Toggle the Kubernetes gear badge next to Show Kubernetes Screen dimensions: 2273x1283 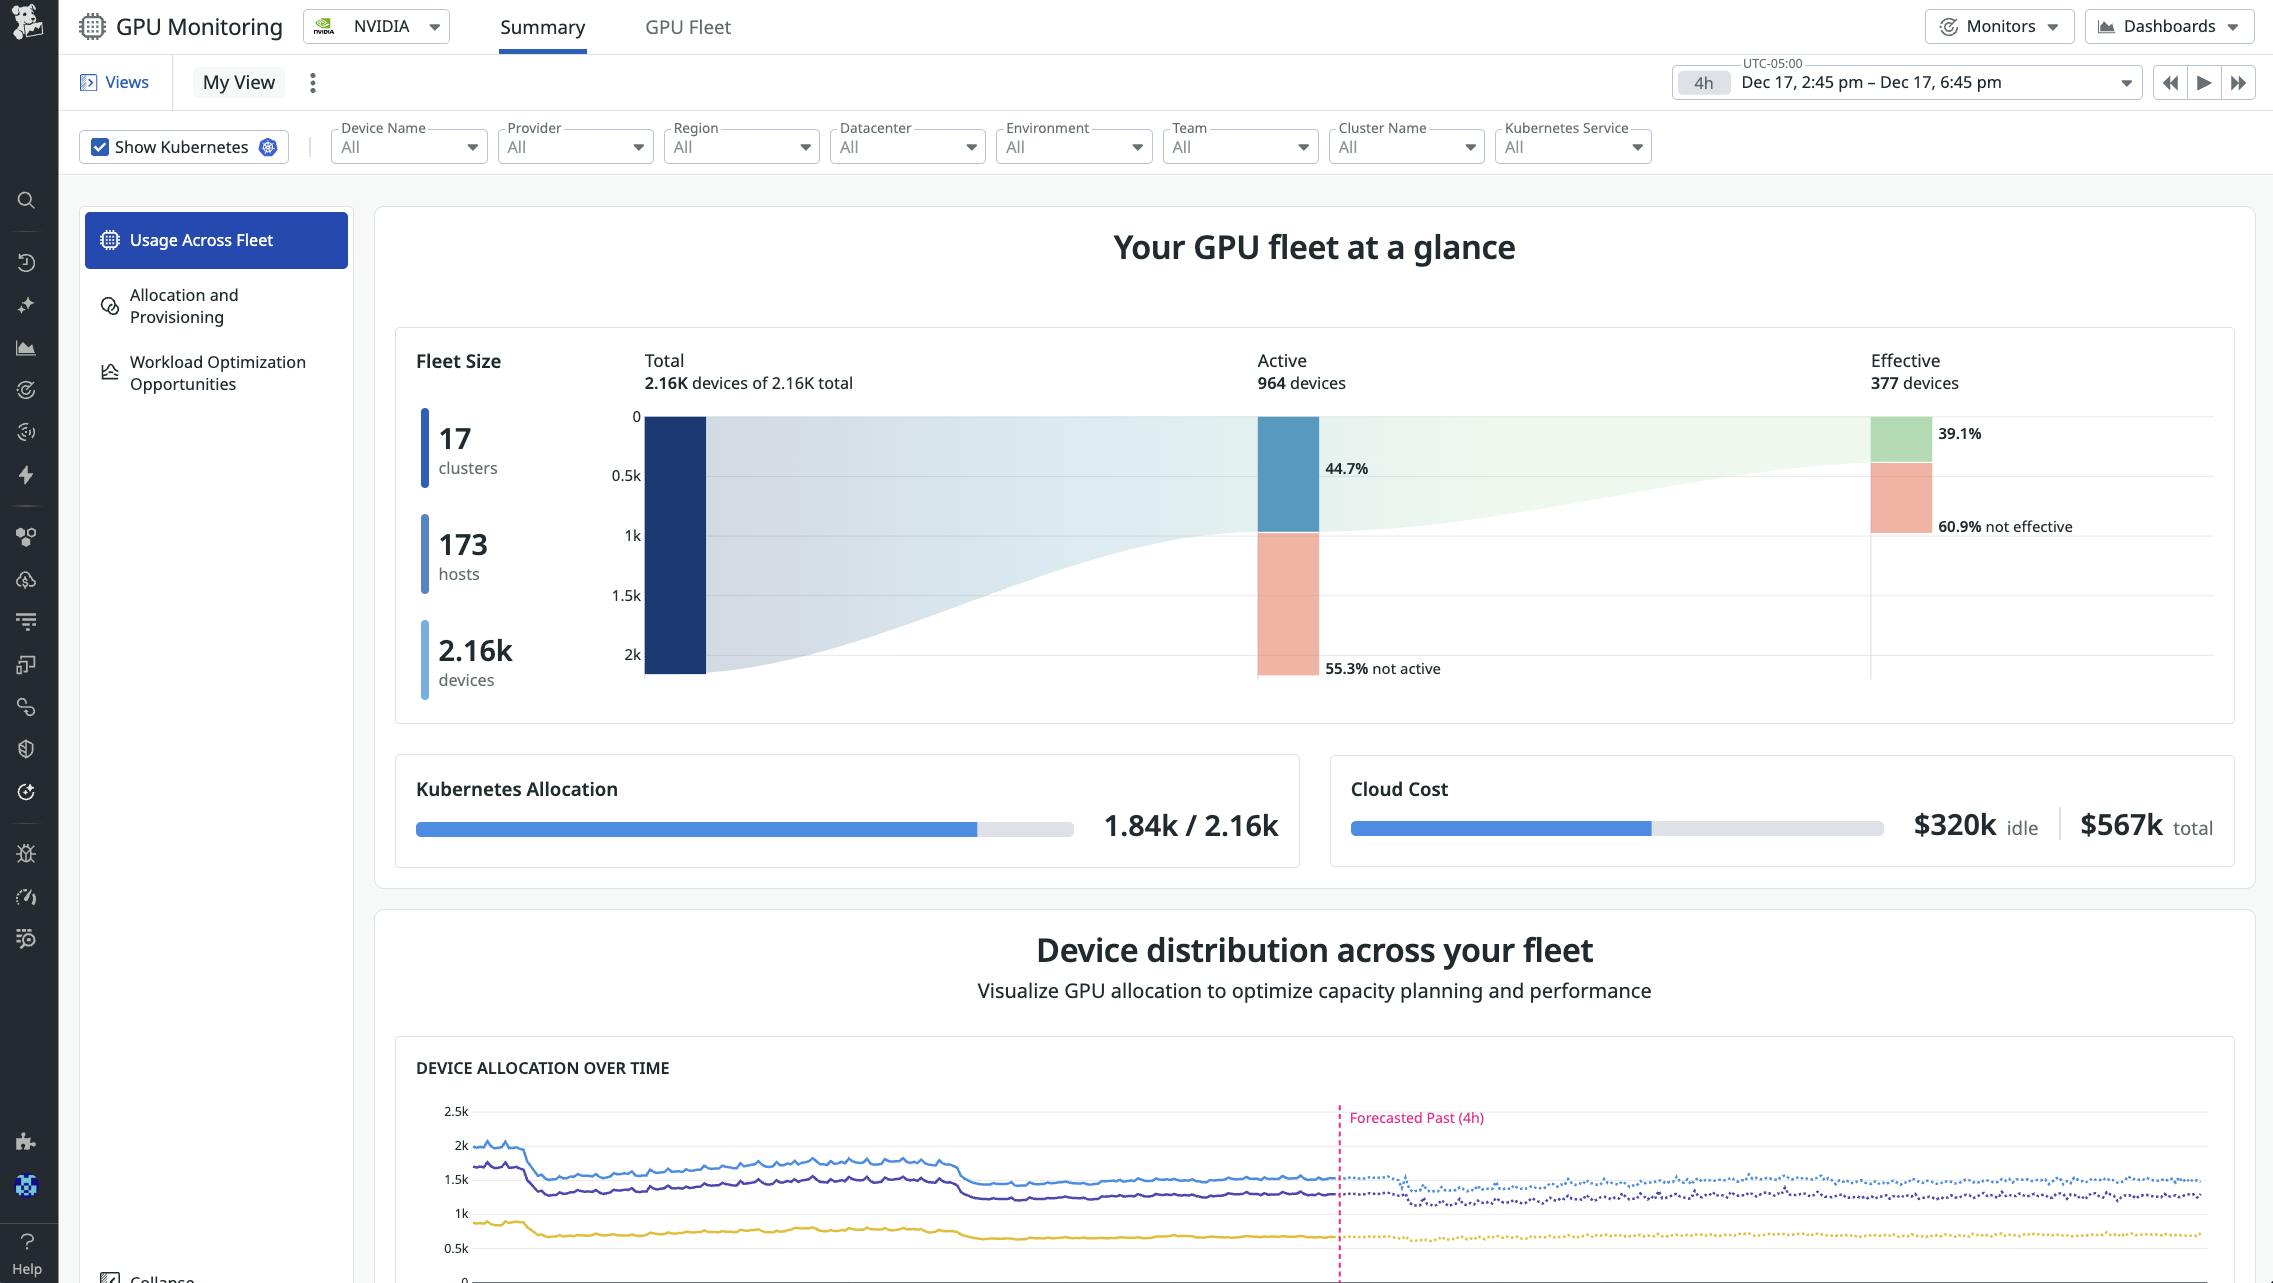pos(267,146)
